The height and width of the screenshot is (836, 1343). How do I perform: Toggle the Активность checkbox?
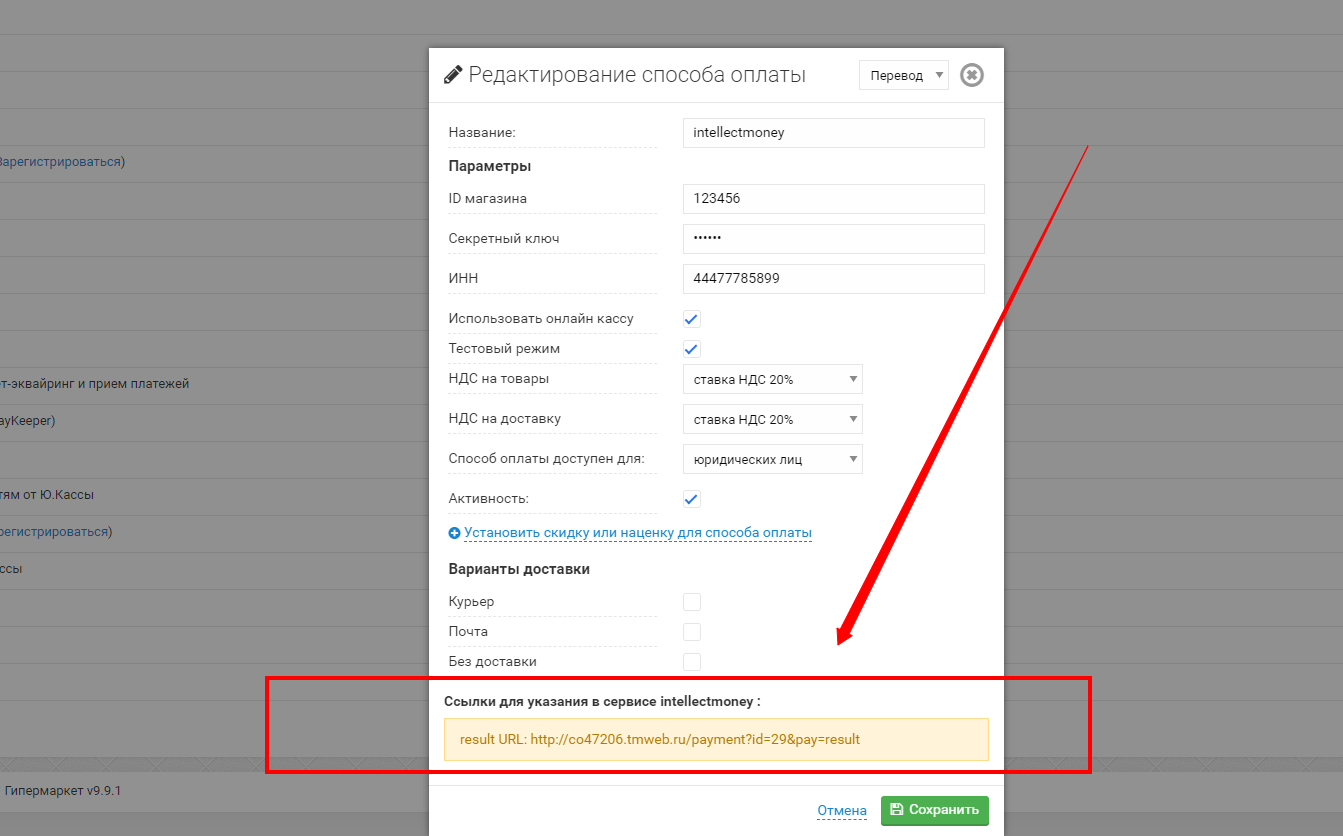(692, 499)
